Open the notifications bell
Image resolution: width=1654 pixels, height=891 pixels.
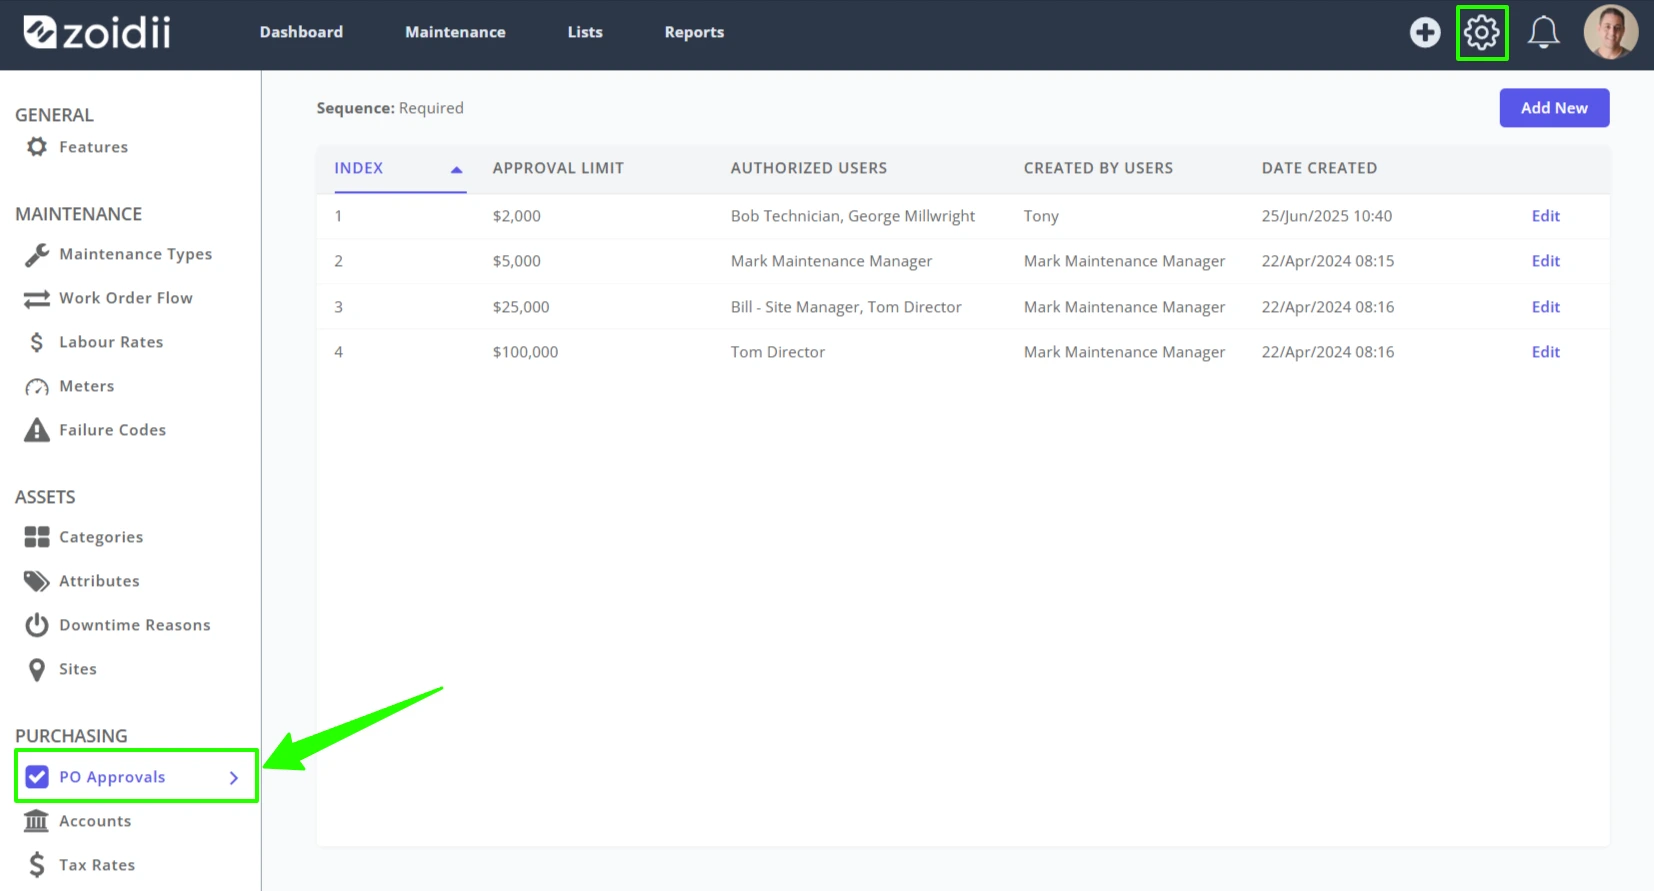tap(1543, 32)
